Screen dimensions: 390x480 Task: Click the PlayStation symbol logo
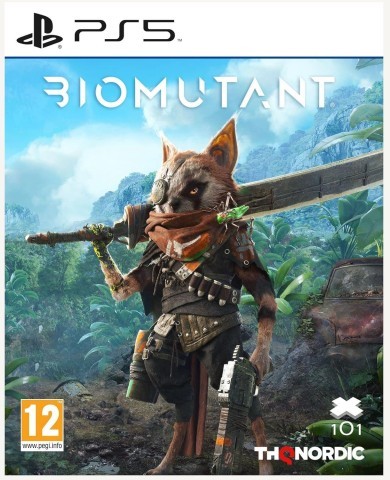coord(39,31)
